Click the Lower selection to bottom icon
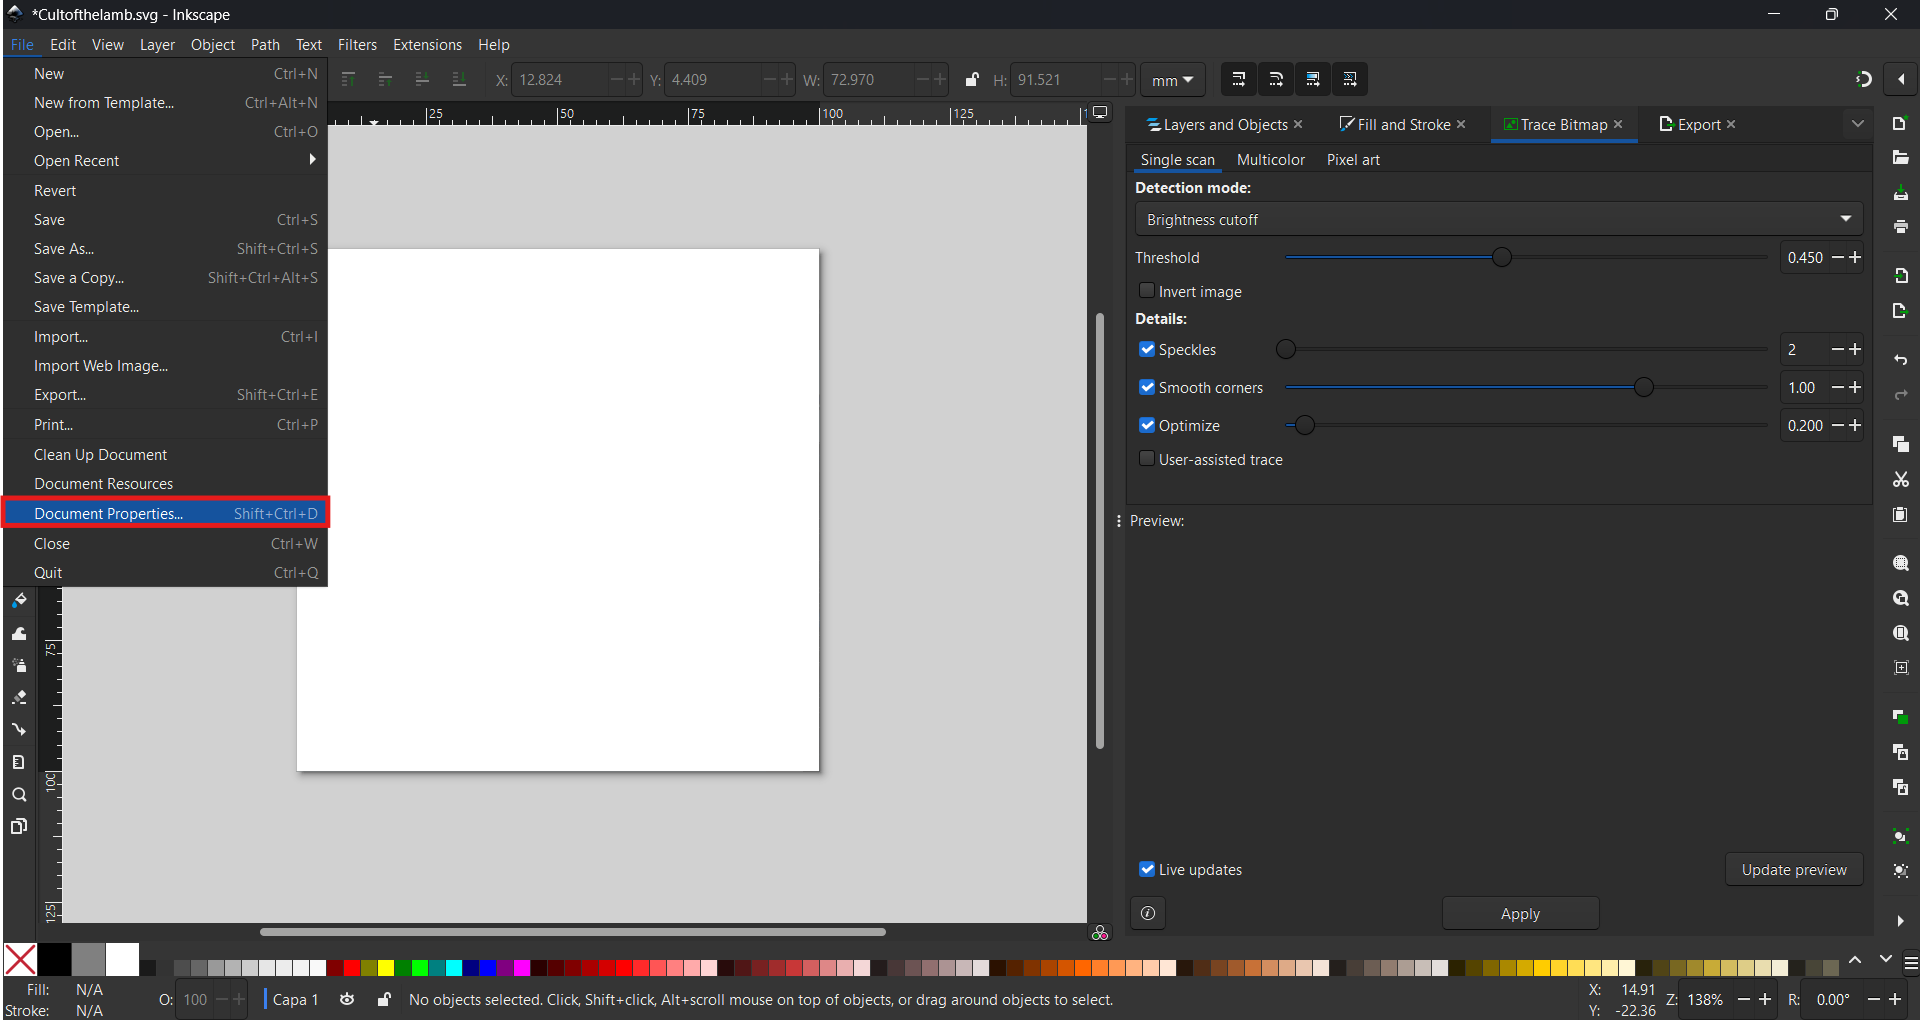This screenshot has height=1020, width=1920. pos(459,79)
